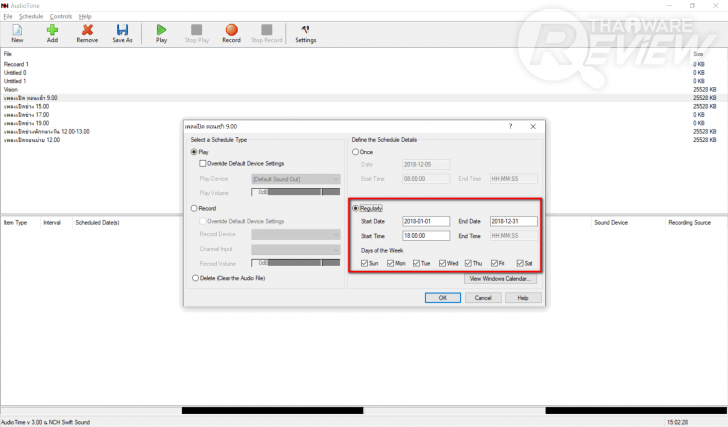The width and height of the screenshot is (728, 427).
Task: Toggle the Sun checkbox
Action: tap(364, 263)
